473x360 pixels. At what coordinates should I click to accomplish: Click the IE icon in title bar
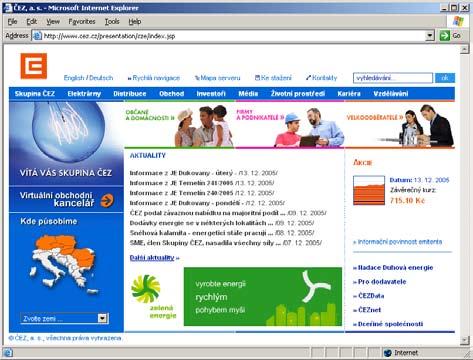pos(7,8)
